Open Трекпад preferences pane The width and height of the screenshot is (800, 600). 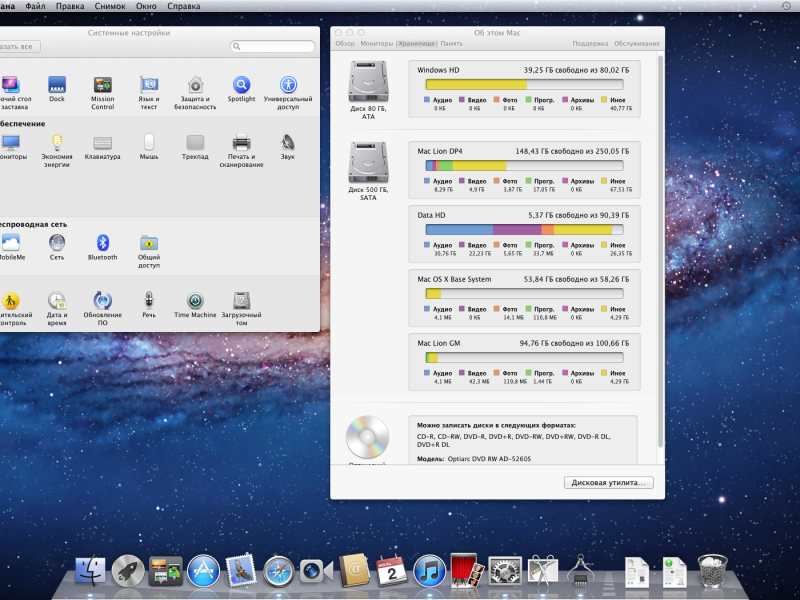point(195,147)
